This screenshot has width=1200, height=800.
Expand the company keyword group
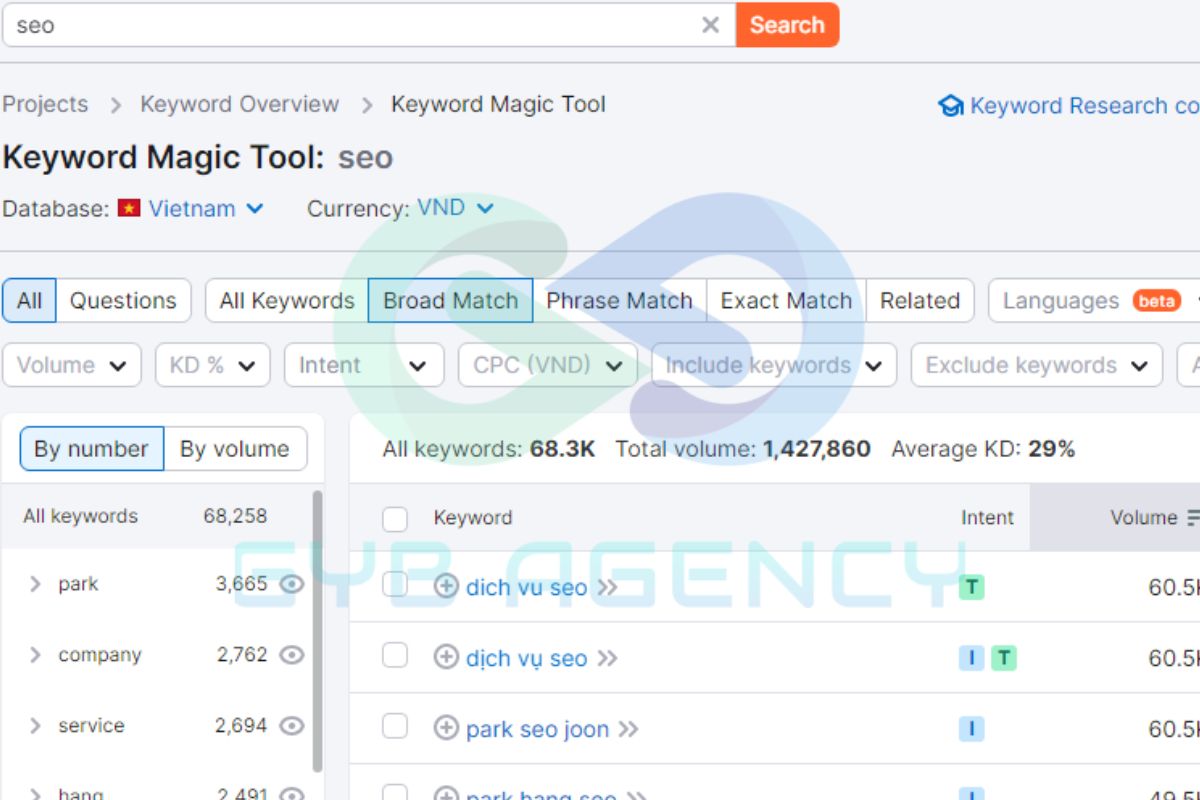[35, 655]
